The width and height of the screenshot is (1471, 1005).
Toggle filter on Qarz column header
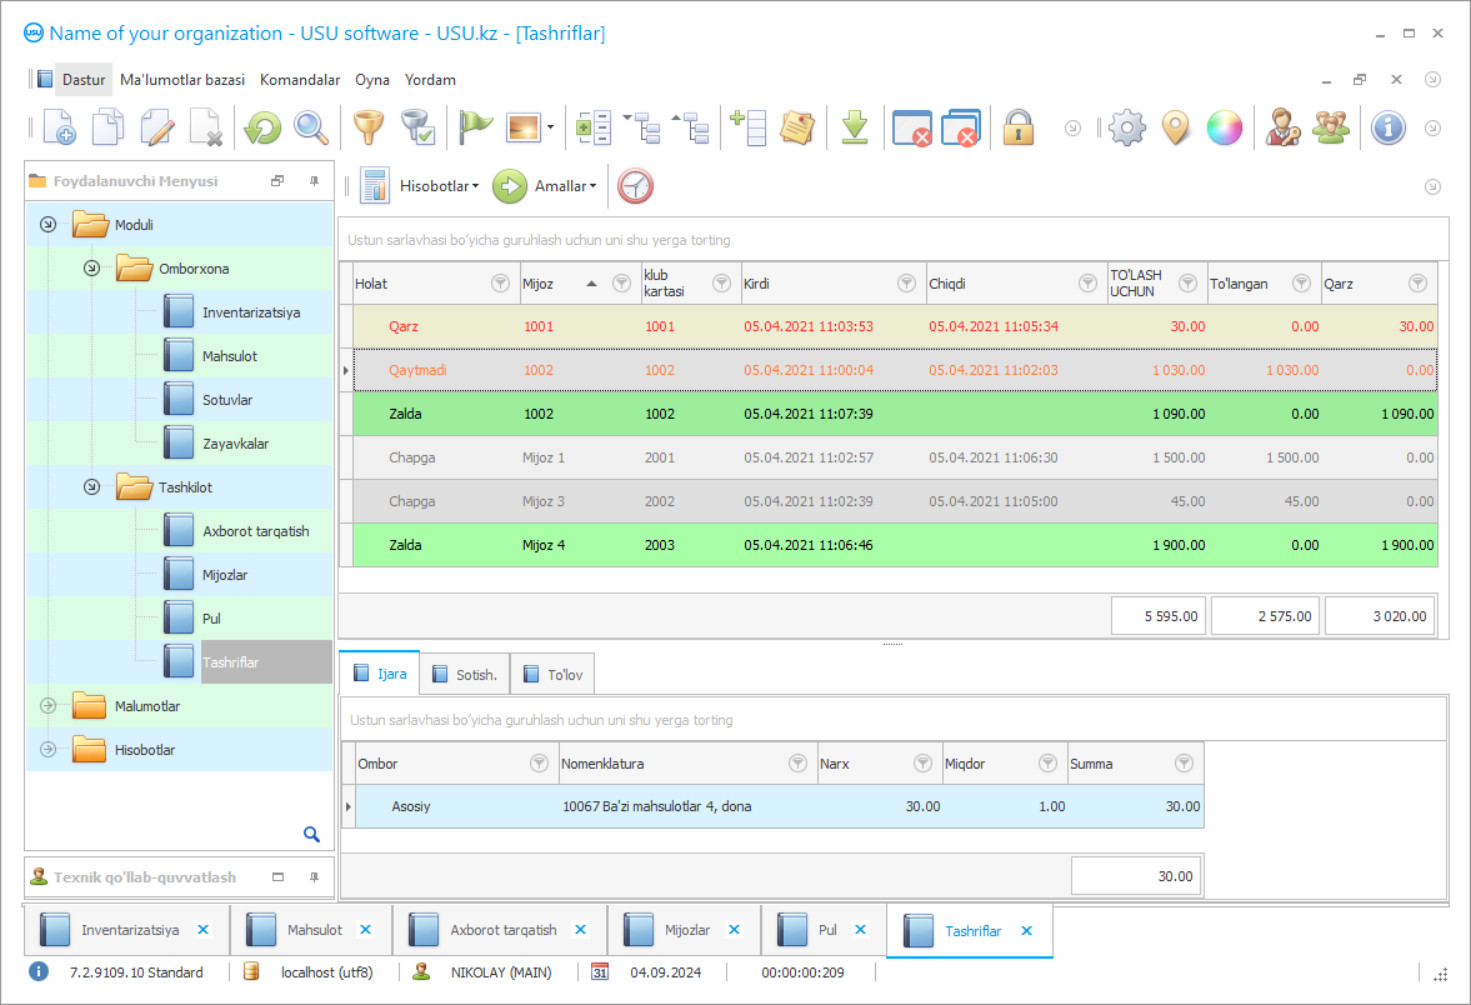(1417, 284)
